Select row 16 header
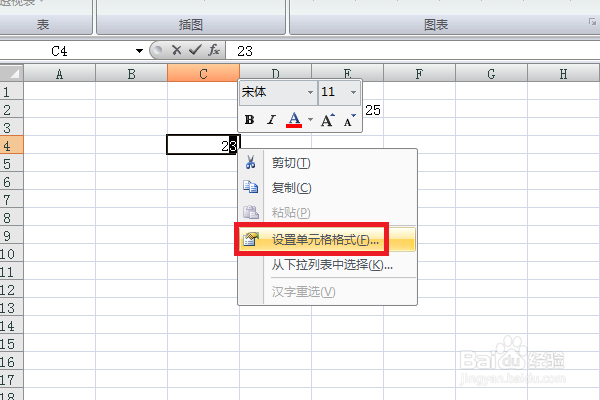 click(11, 362)
